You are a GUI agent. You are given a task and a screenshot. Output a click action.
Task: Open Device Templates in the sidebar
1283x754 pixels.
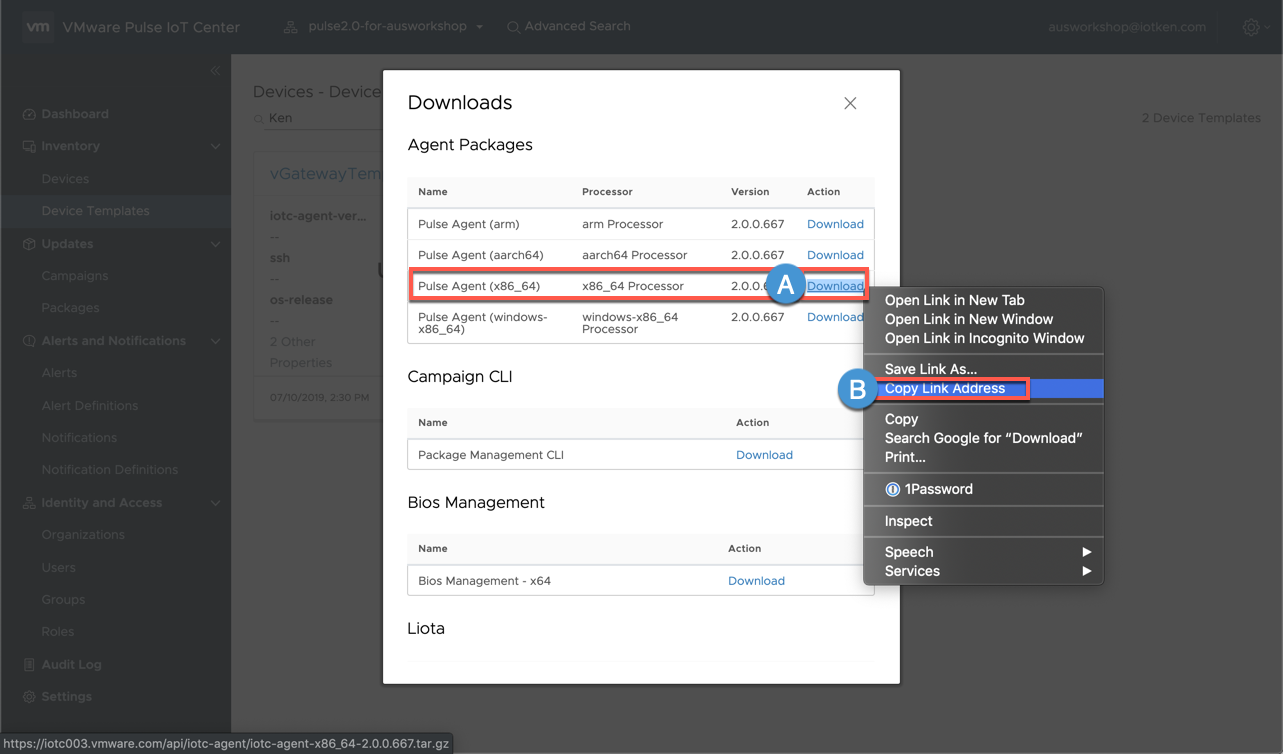coord(95,211)
